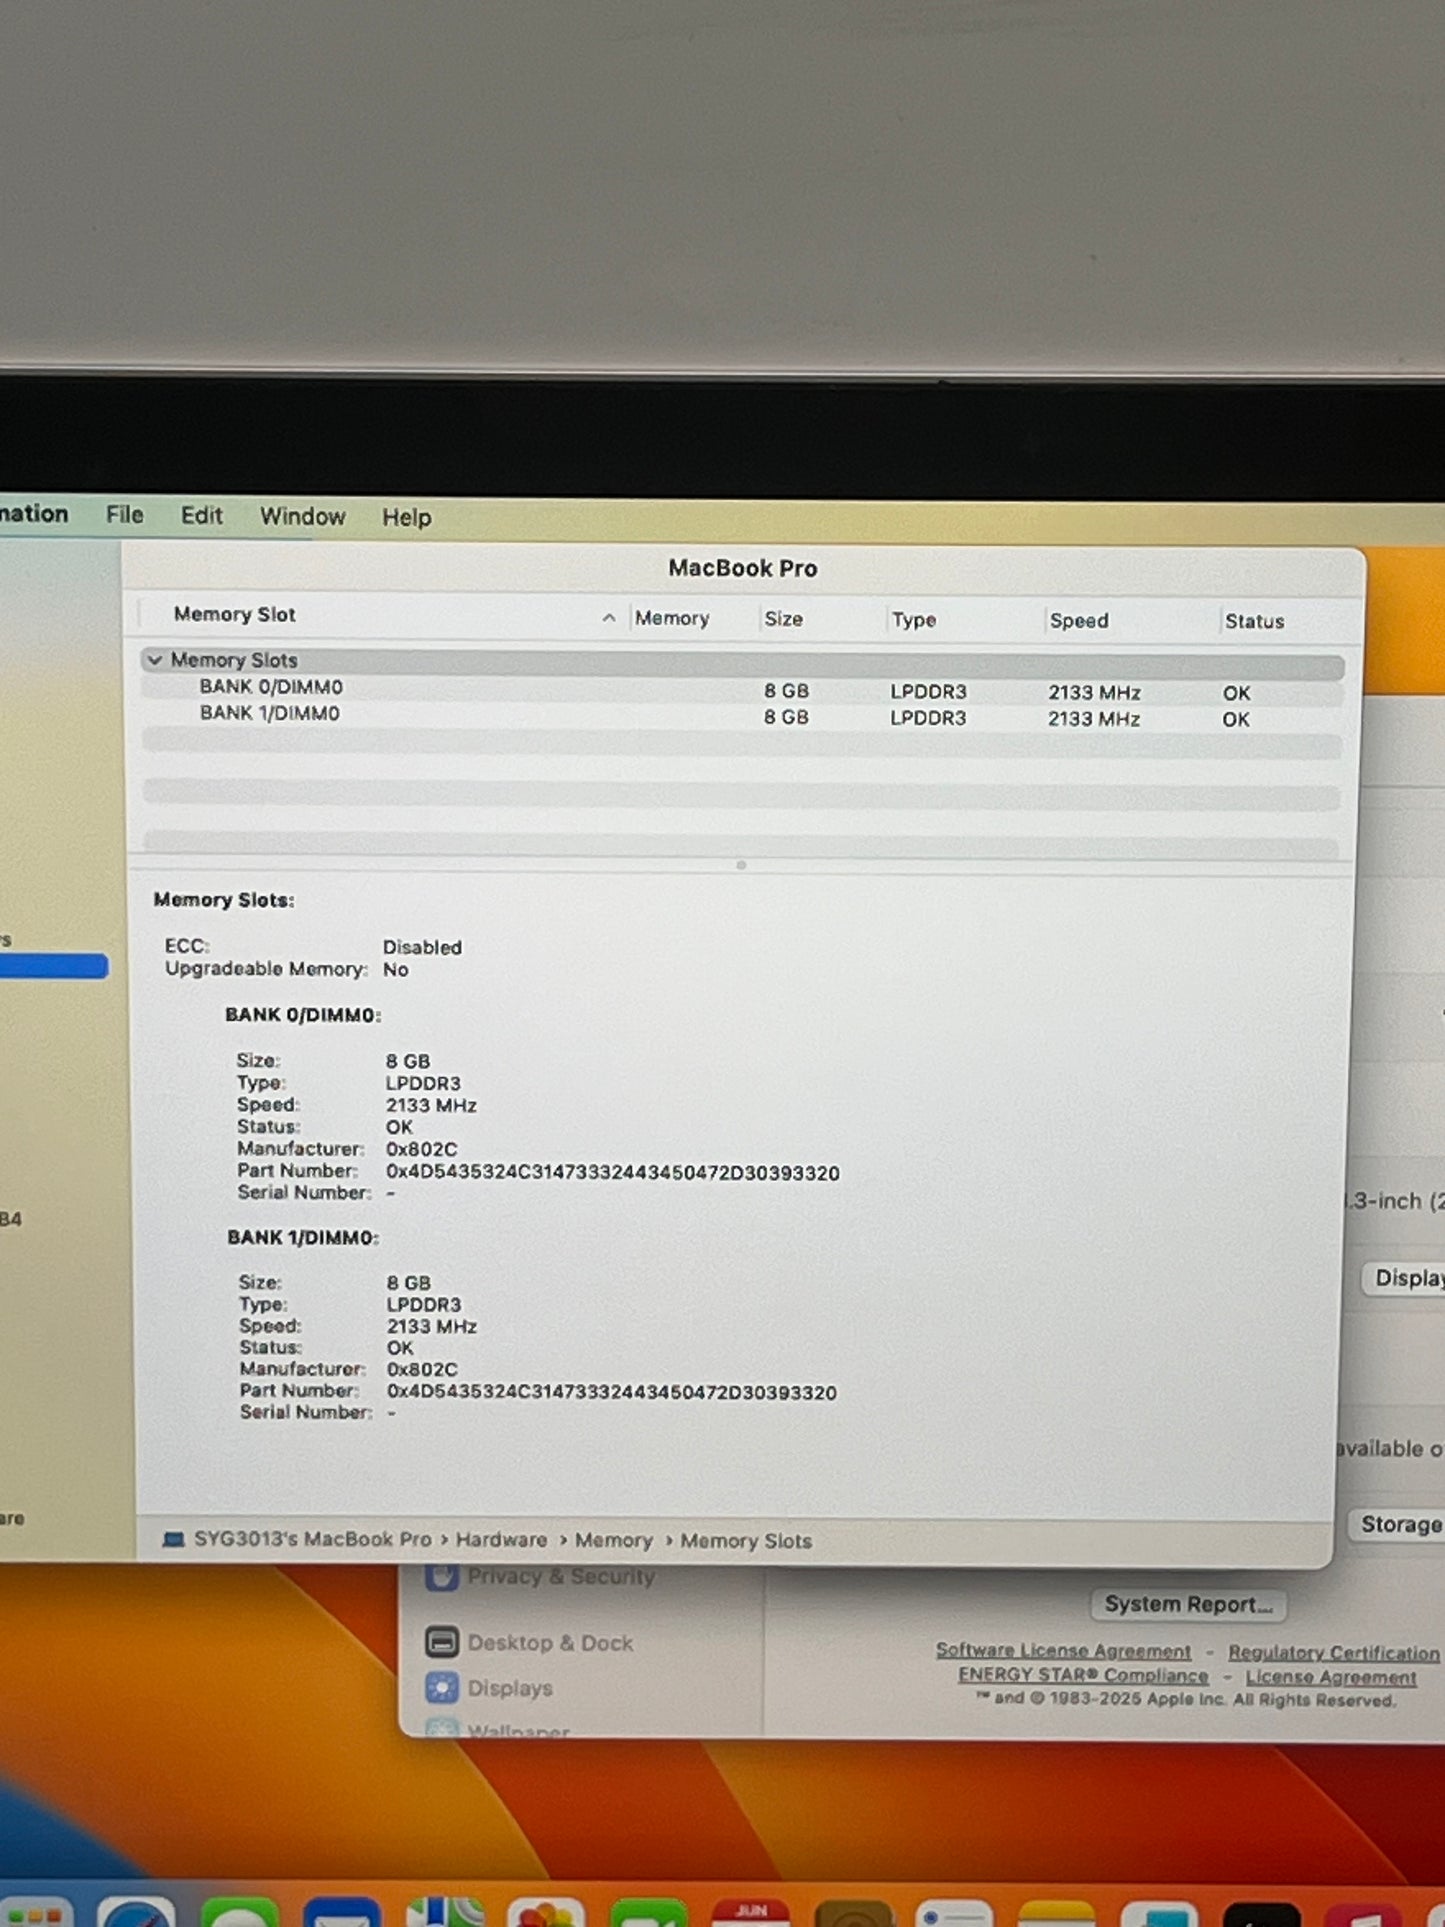Screen dimensions: 1445x1927
Task: Open Privacy & Security icon in Settings sidebar
Action: 441,1576
